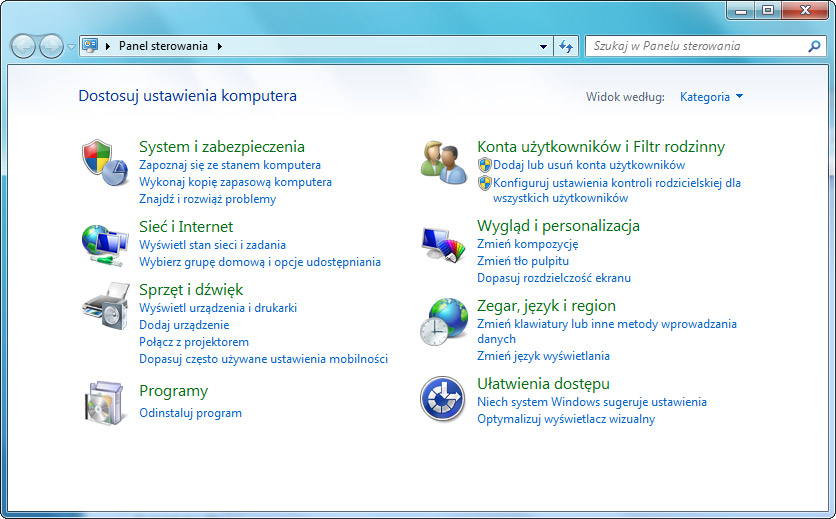Image resolution: width=836 pixels, height=519 pixels.
Task: Open Zapoznaj się ze stanem komputera
Action: click(230, 165)
